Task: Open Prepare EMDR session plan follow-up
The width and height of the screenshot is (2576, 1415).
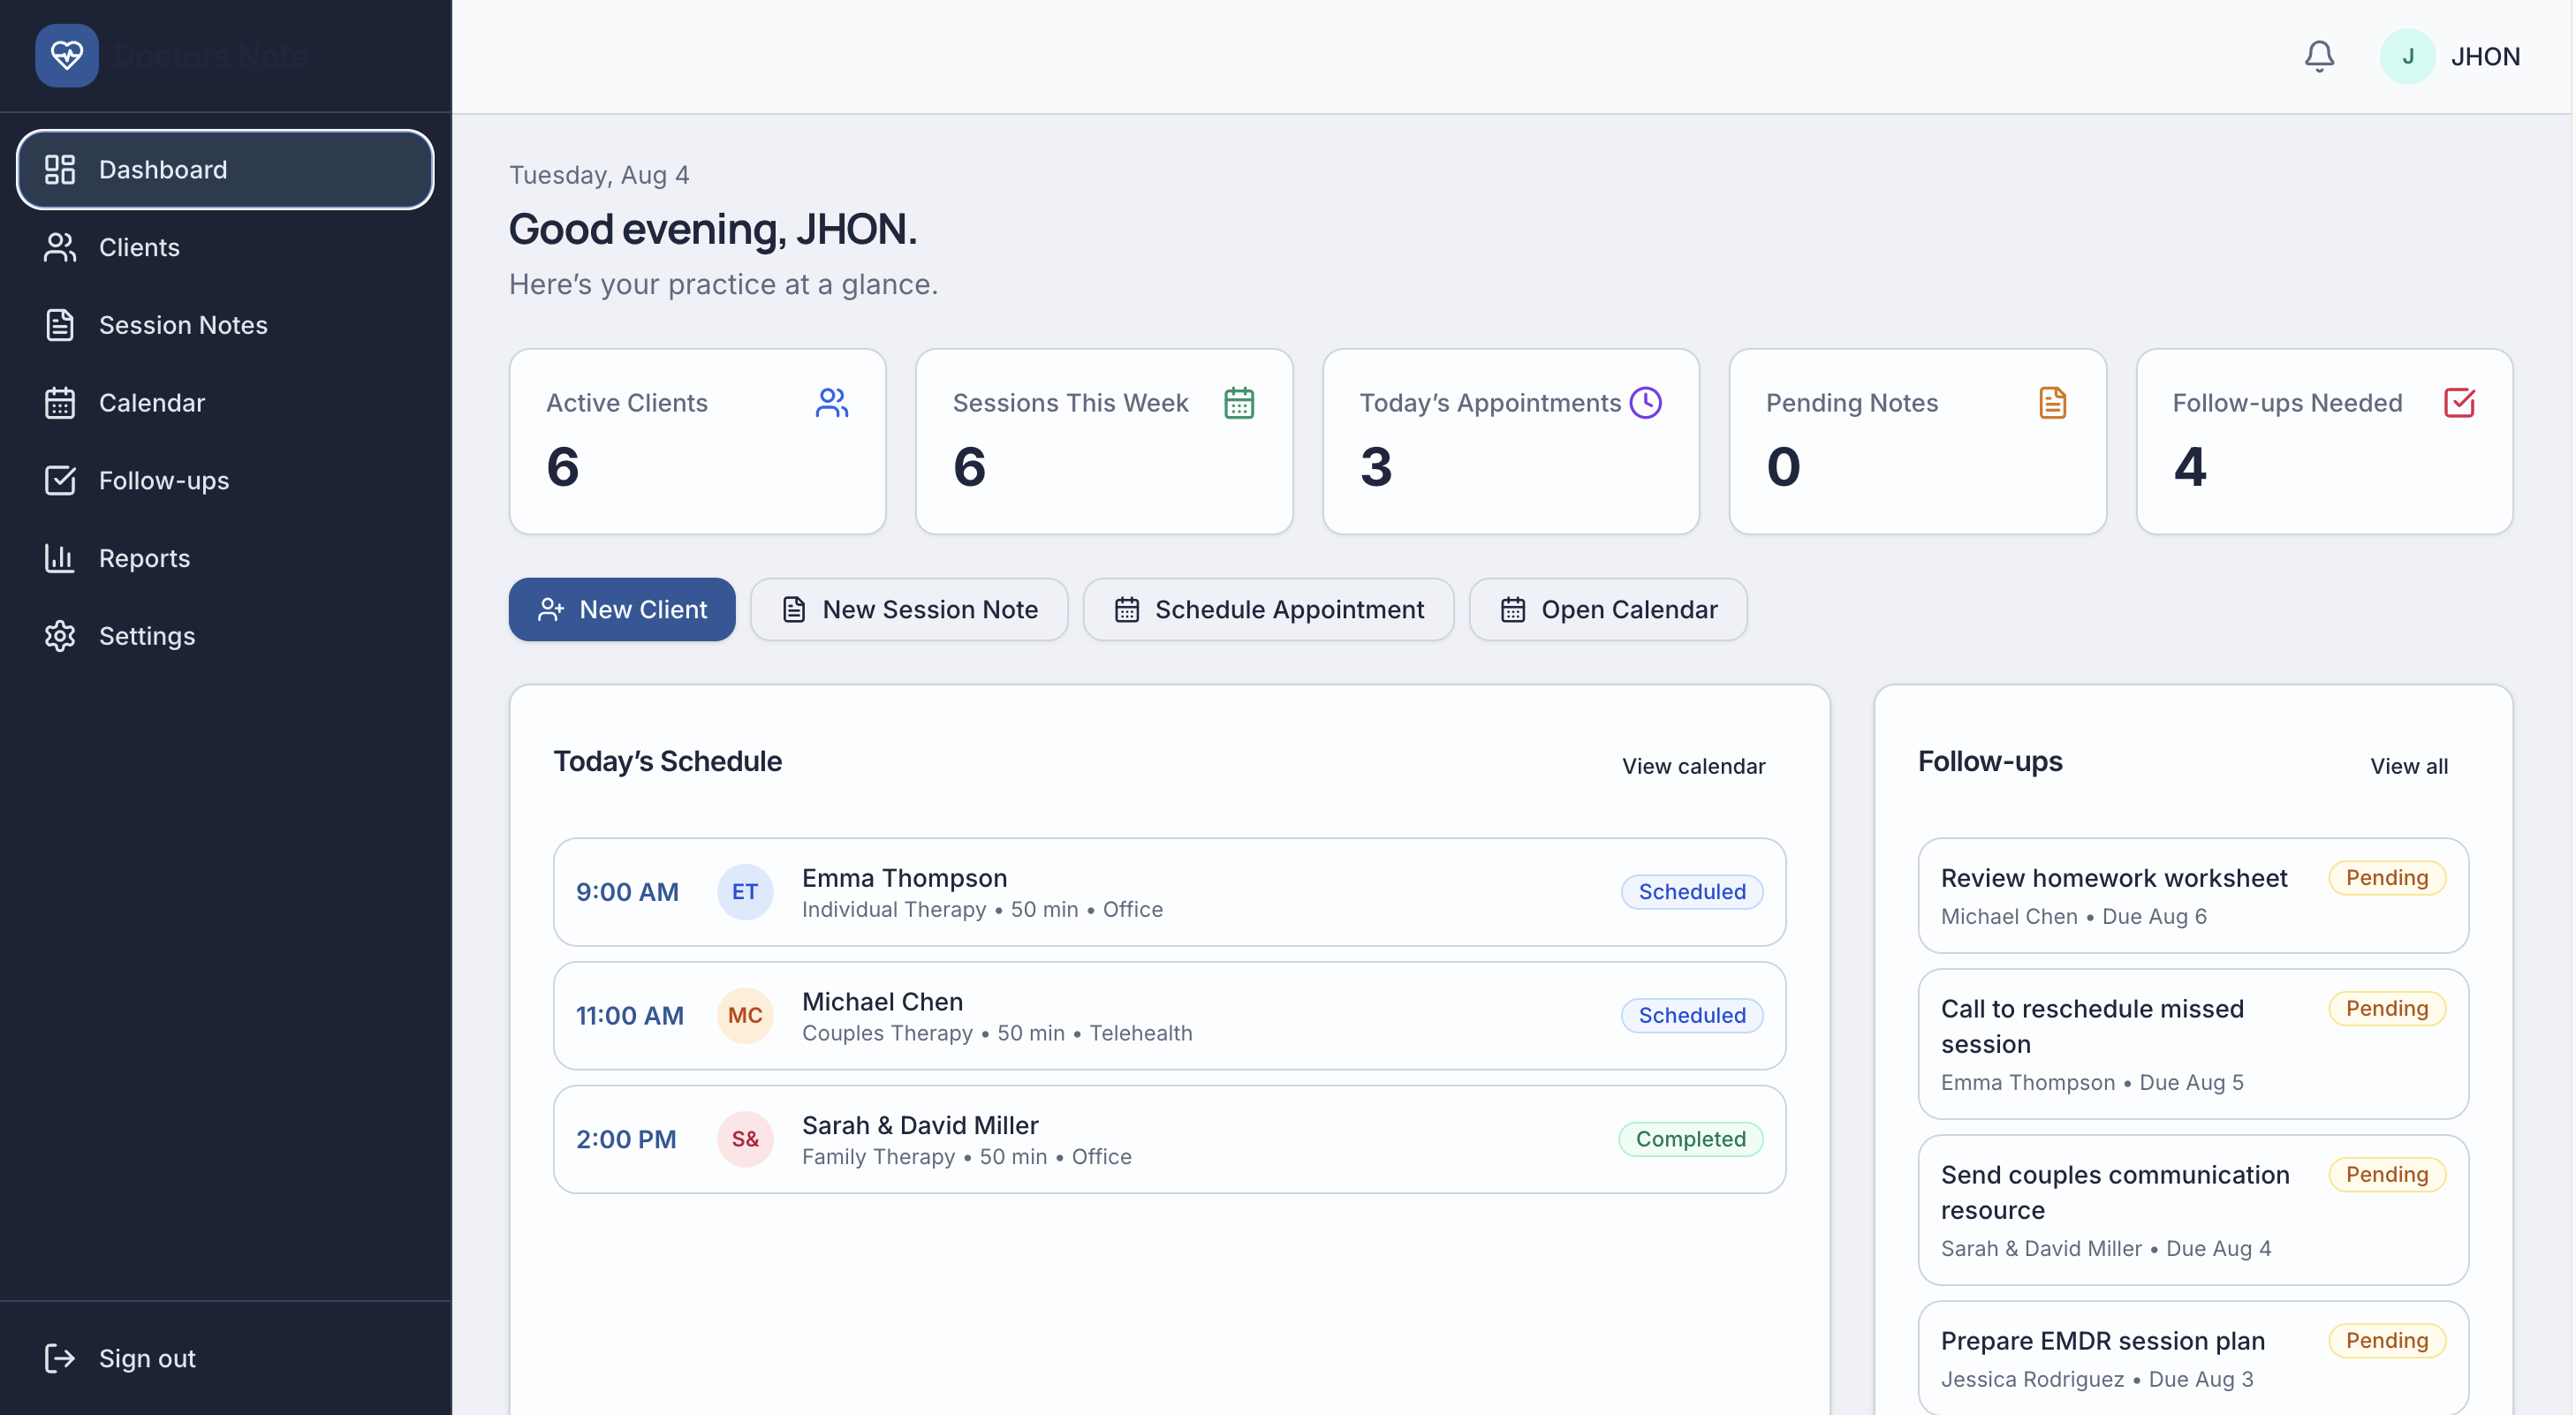Action: pos(2193,1357)
